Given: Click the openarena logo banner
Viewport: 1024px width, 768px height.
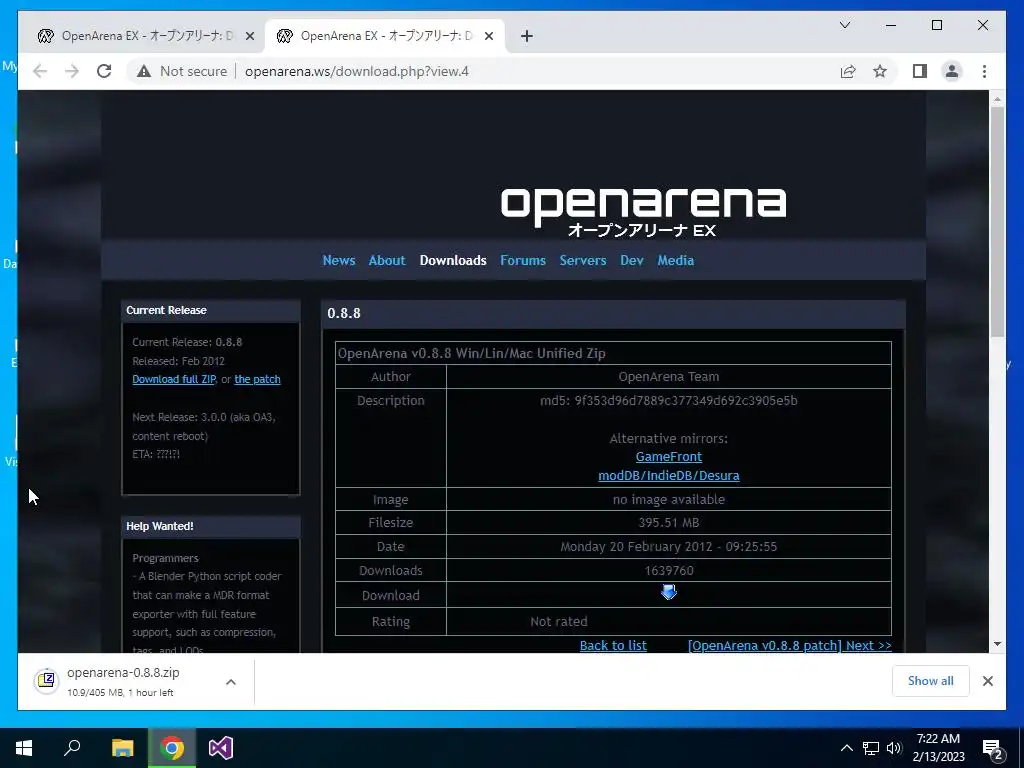Looking at the screenshot, I should pos(643,211).
